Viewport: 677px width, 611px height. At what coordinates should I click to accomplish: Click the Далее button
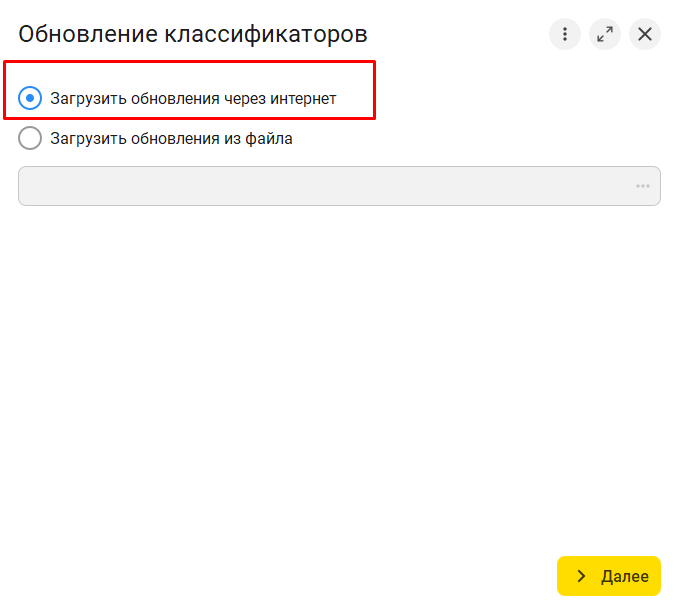[609, 576]
